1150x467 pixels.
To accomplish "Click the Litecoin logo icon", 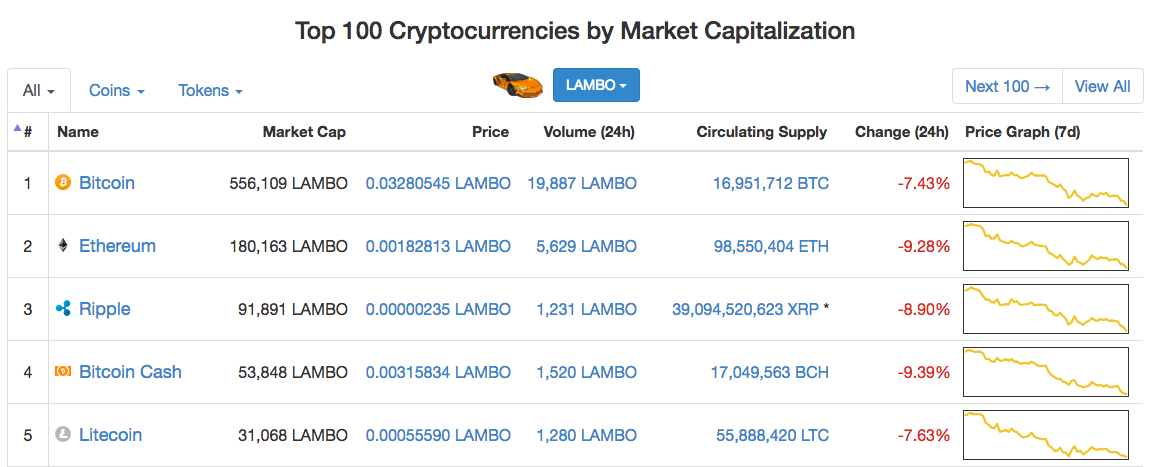I will pos(63,435).
